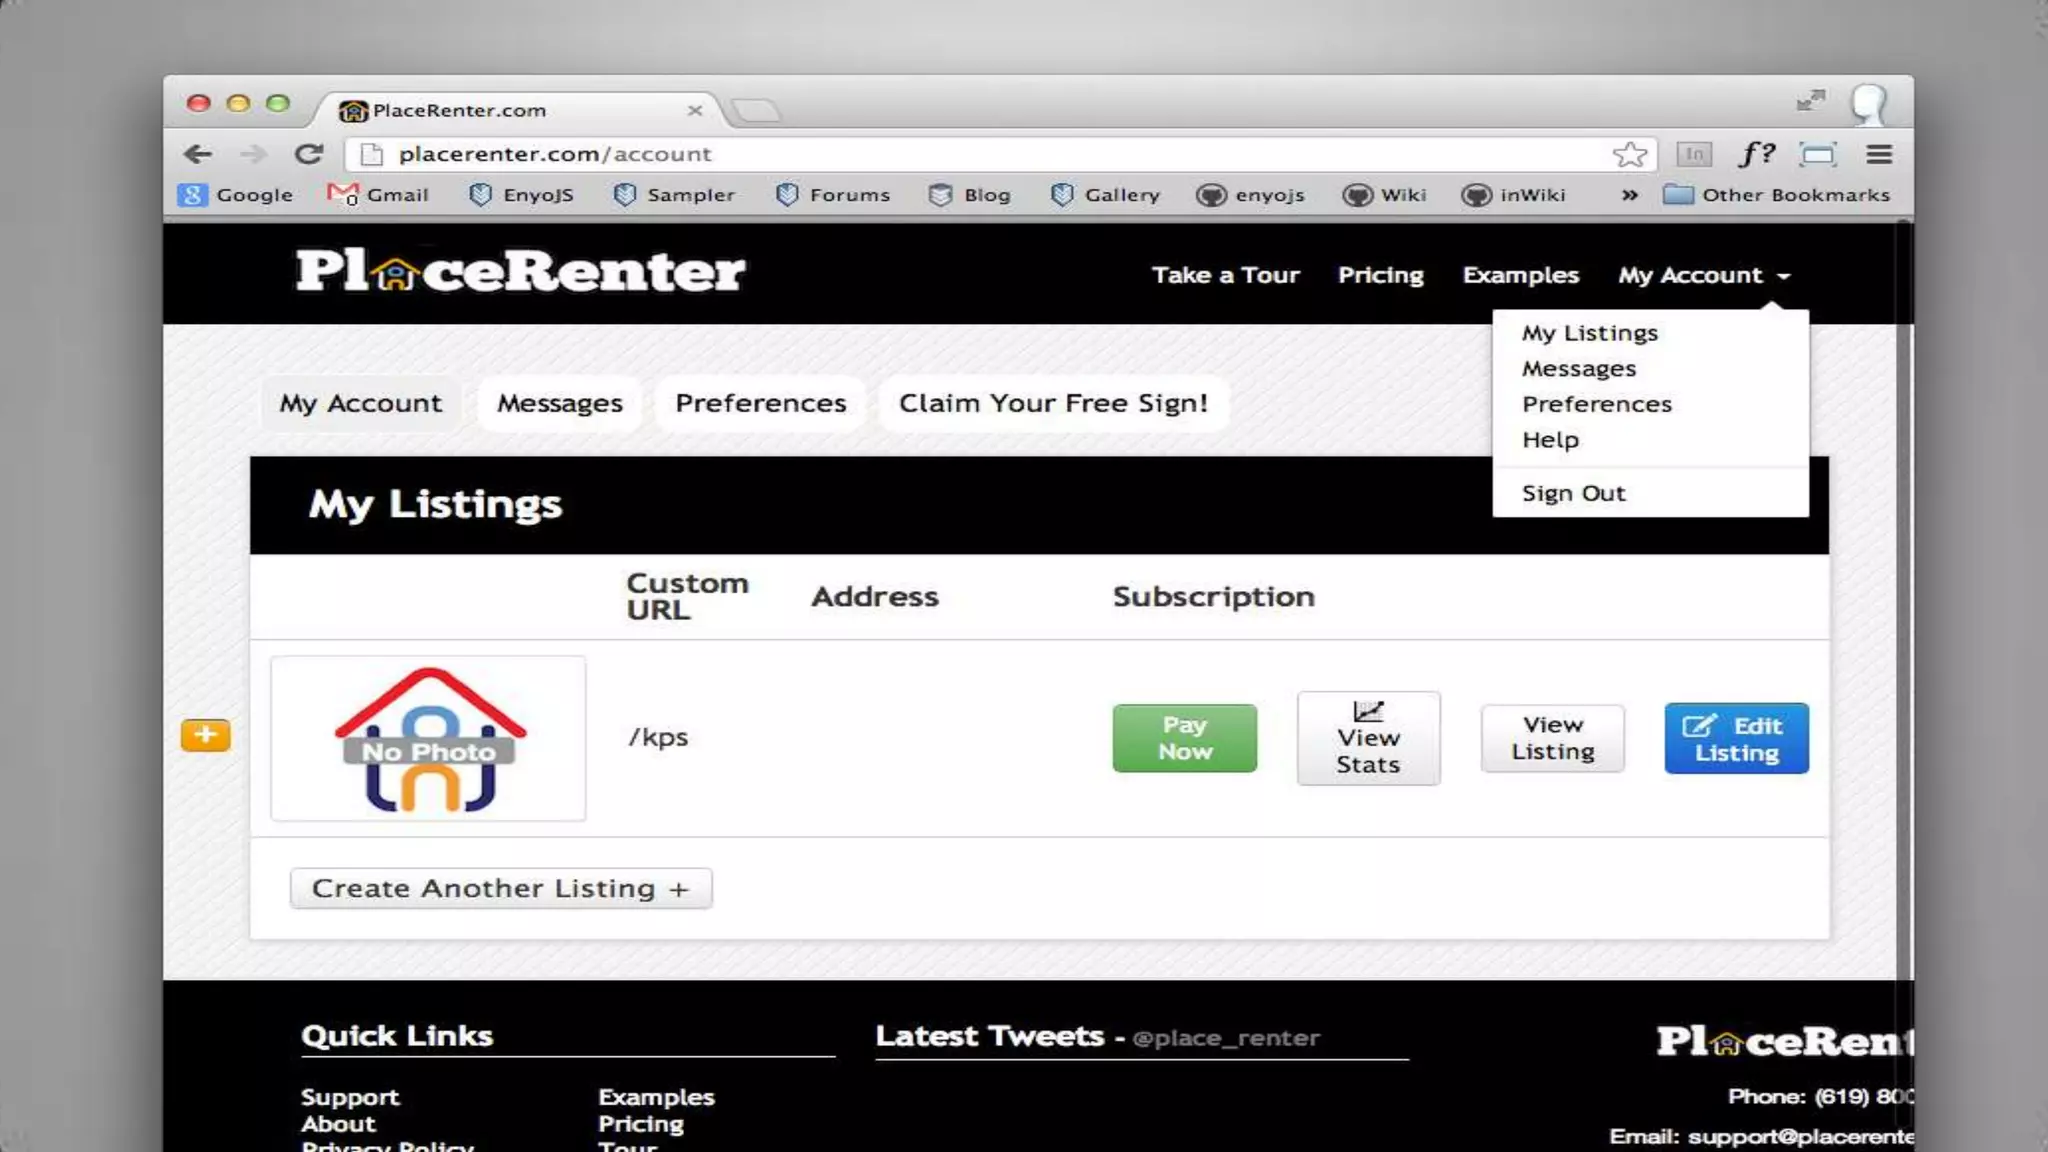The image size is (2048, 1152).
Task: Click the bookmark star icon in address bar
Action: point(1629,154)
